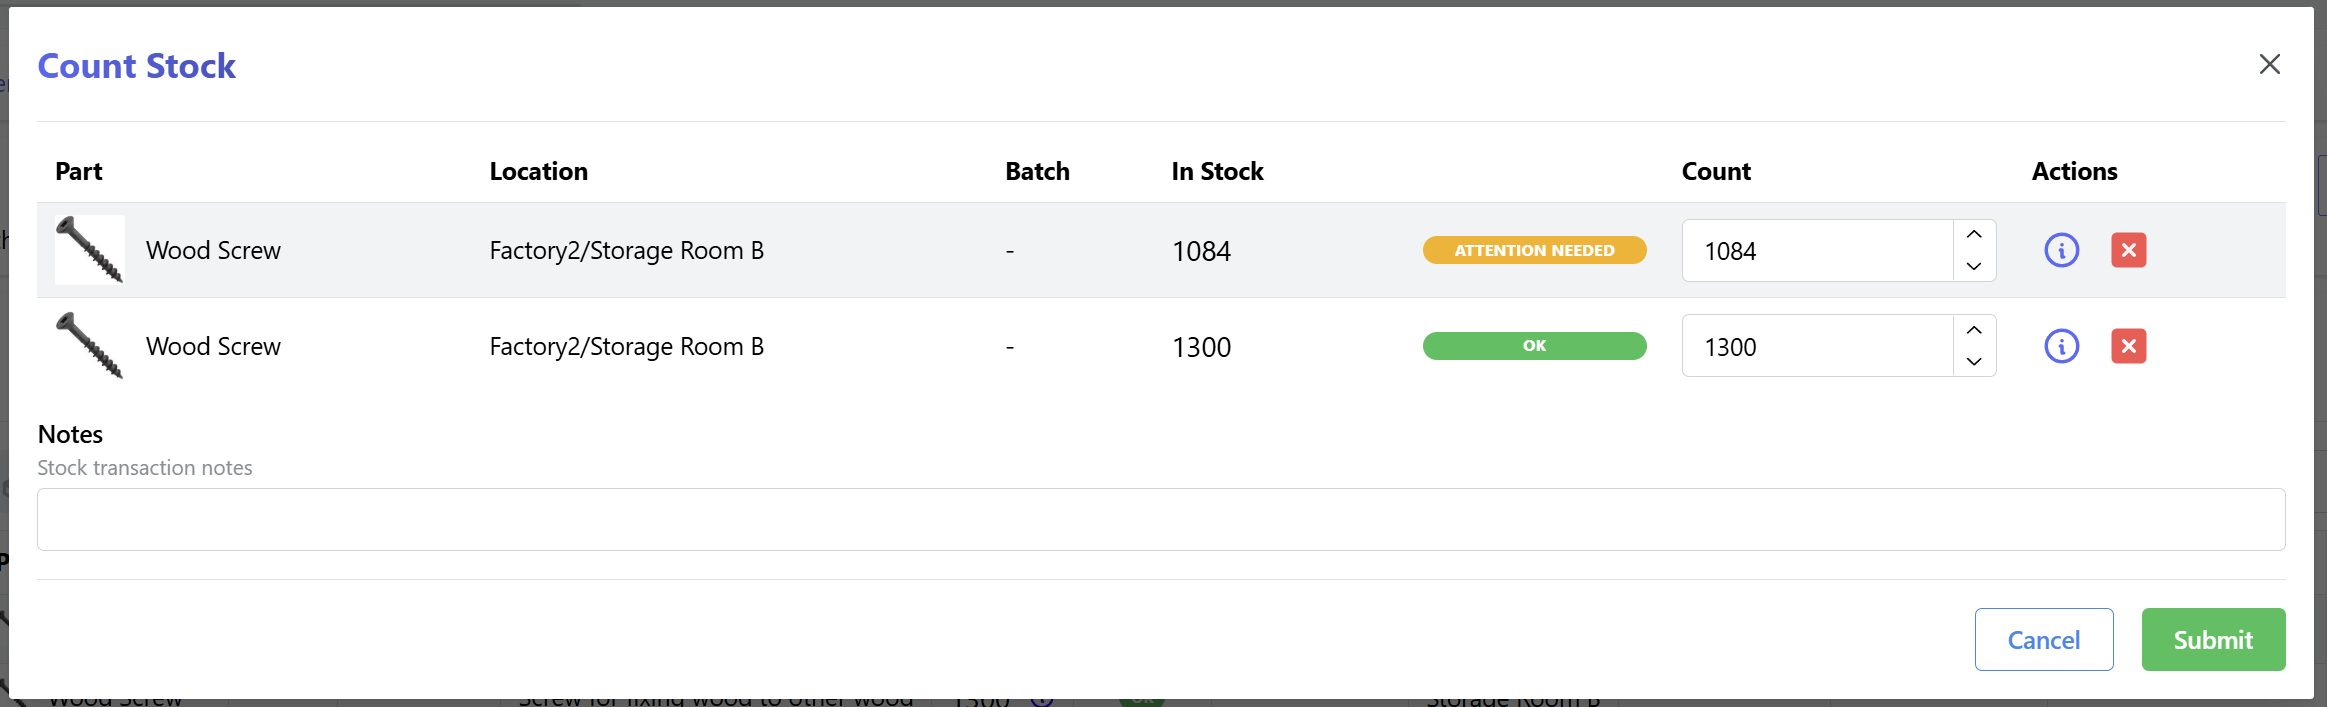Close the Count Stock dialog
Viewport: 2327px width, 707px height.
(x=2270, y=64)
